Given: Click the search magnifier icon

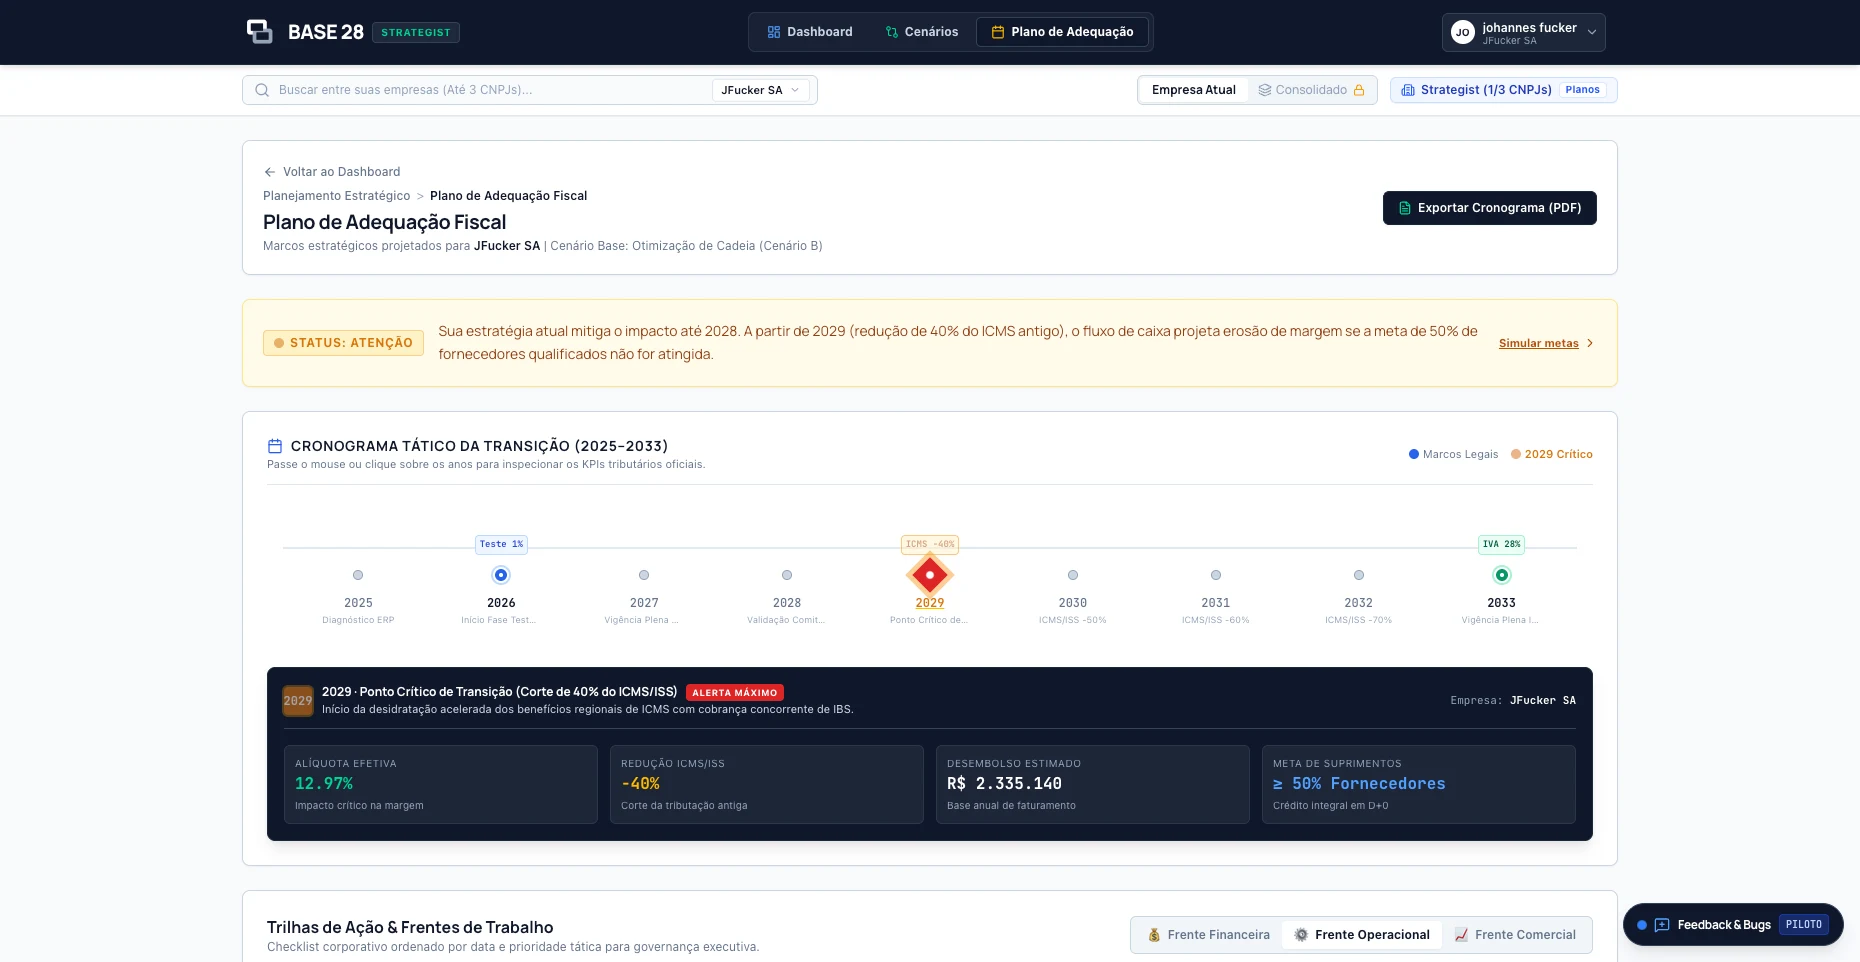Looking at the screenshot, I should point(262,90).
